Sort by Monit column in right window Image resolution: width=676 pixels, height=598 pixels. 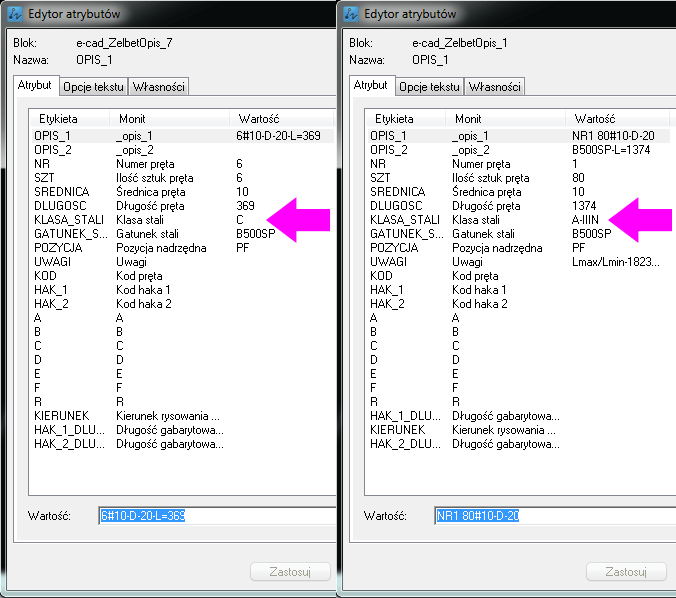tap(505, 119)
